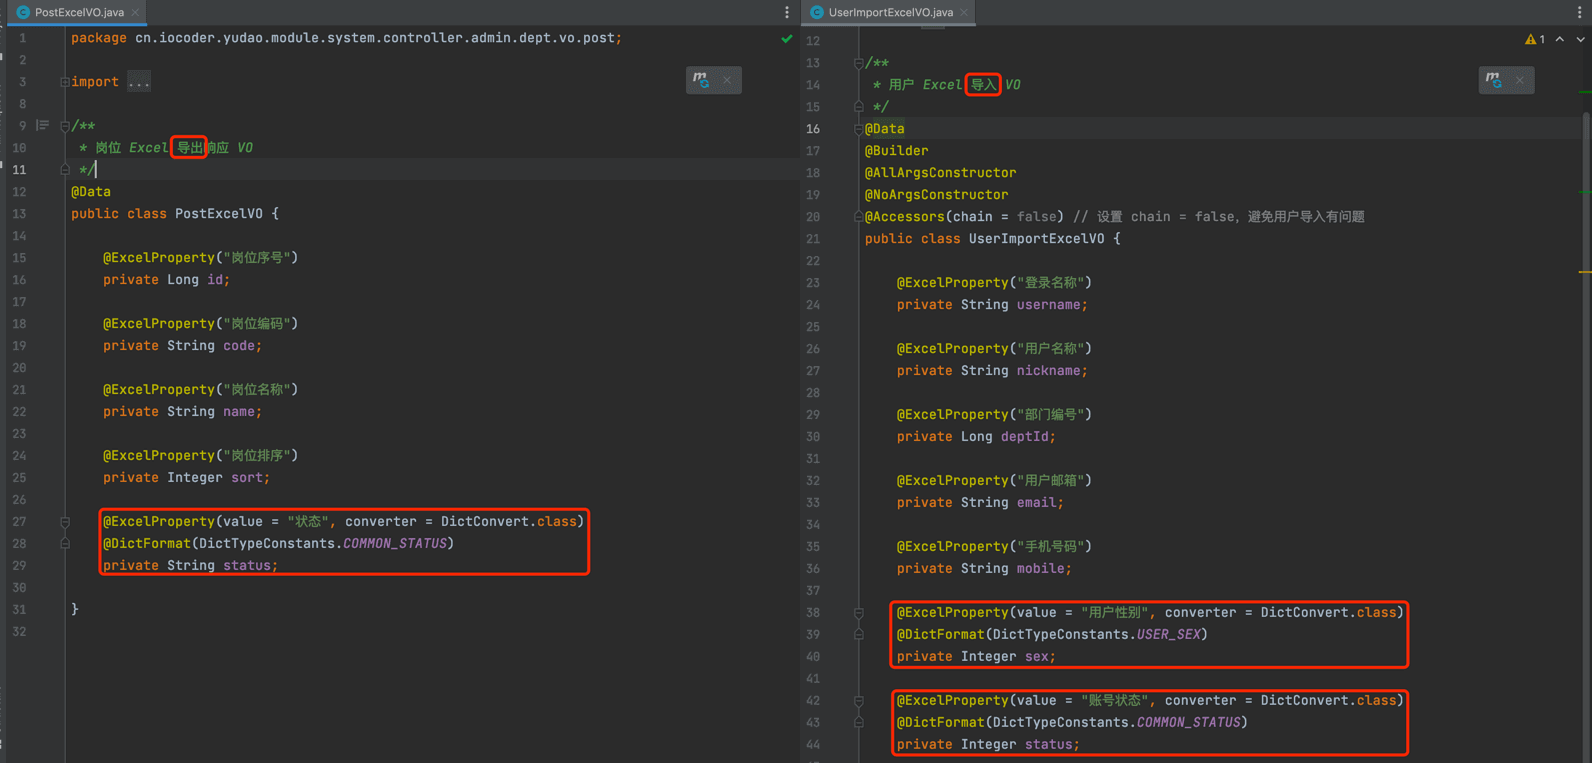
Task: Close the PostExcelVO.java tab
Action: 135,12
